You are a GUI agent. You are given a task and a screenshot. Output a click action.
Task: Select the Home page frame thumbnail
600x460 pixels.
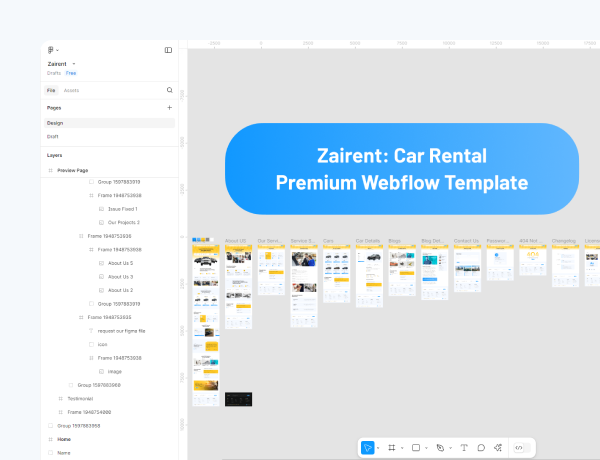click(x=206, y=325)
